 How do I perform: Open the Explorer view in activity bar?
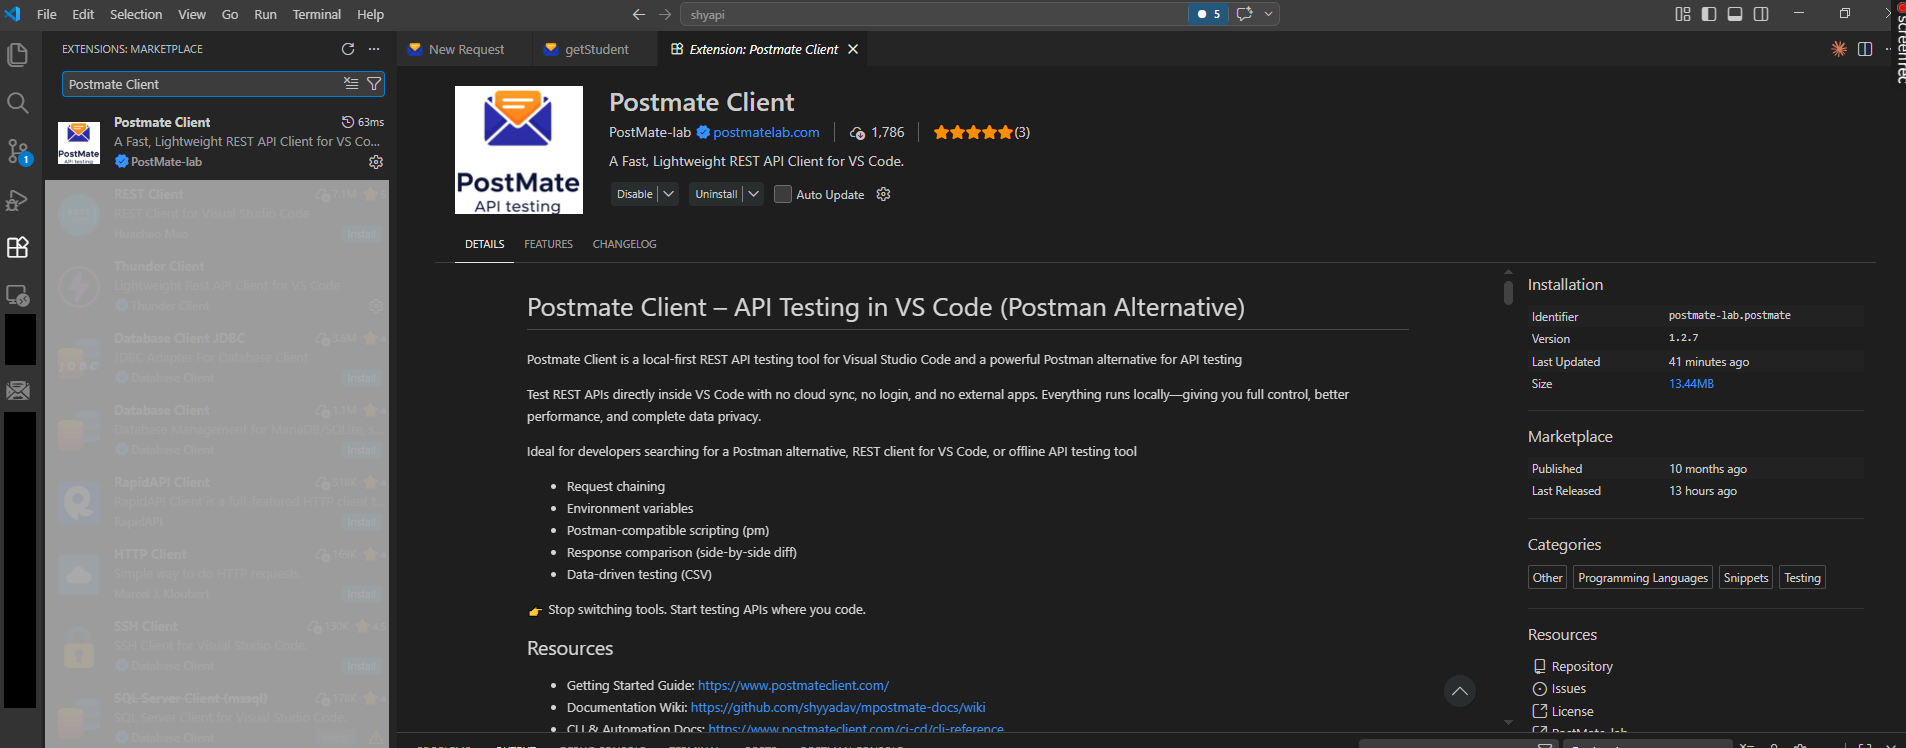pyautogui.click(x=18, y=54)
